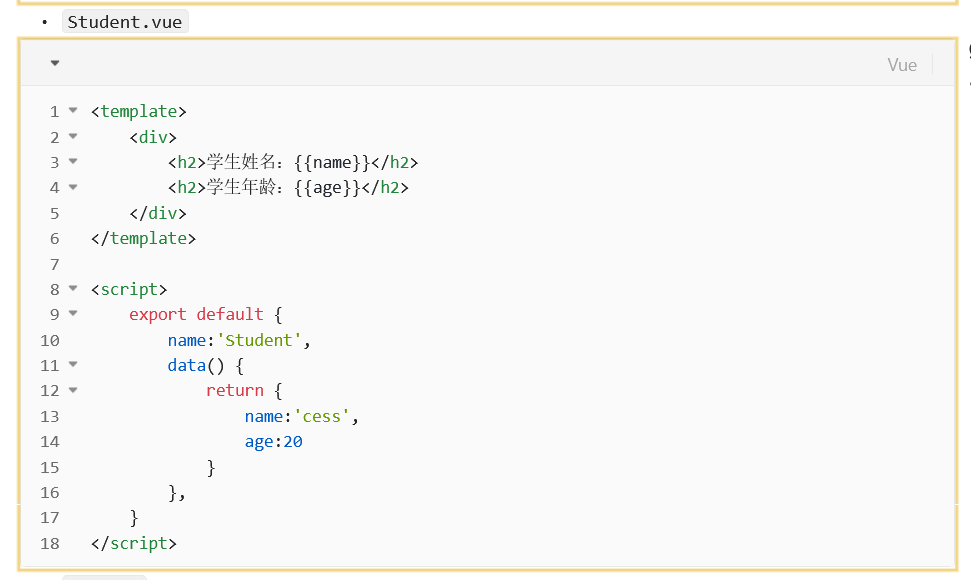
Task: Click the age value 20 on line 14
Action: pyautogui.click(x=293, y=441)
